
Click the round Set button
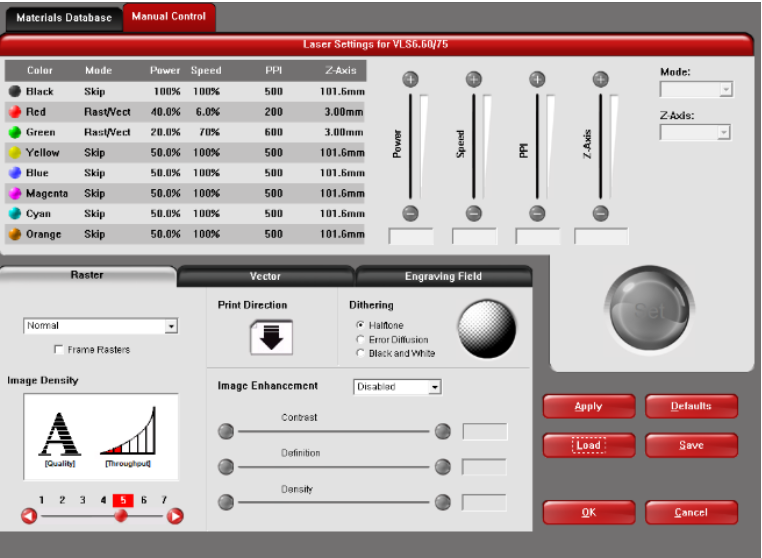(x=649, y=309)
